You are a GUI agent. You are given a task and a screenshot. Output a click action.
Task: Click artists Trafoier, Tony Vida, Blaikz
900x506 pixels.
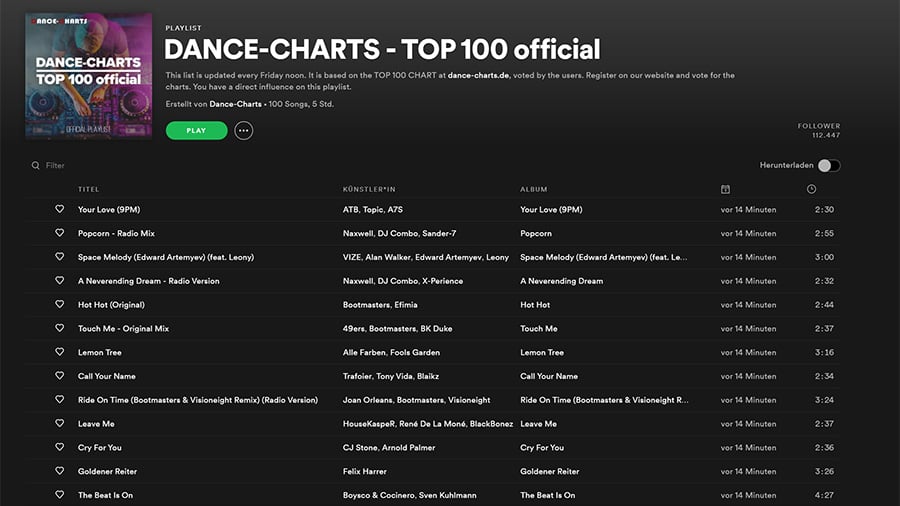pos(390,376)
